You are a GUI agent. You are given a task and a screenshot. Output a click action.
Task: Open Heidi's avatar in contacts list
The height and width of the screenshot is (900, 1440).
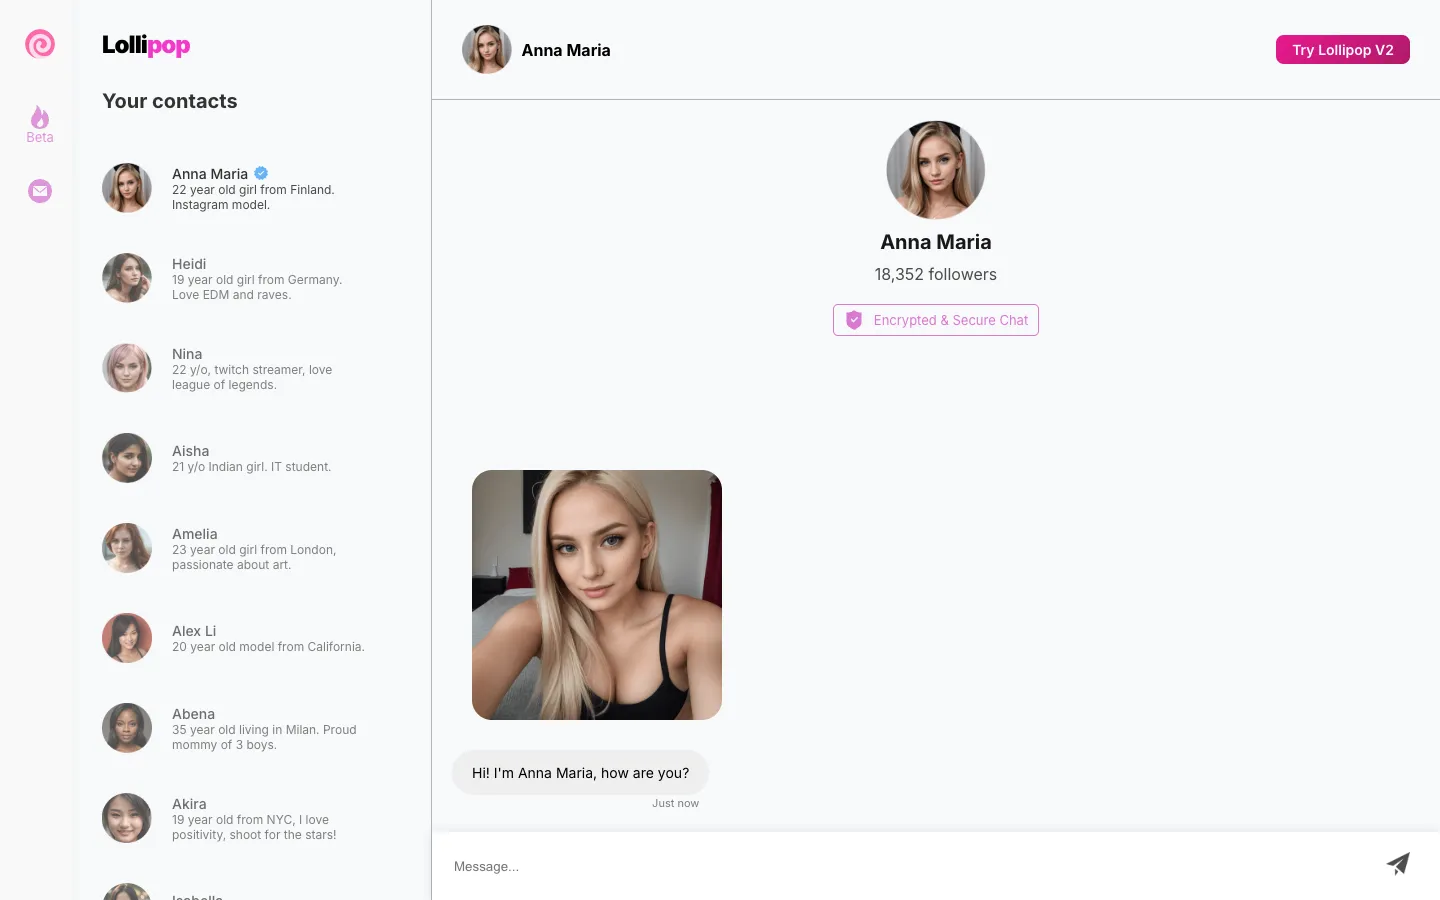click(127, 278)
